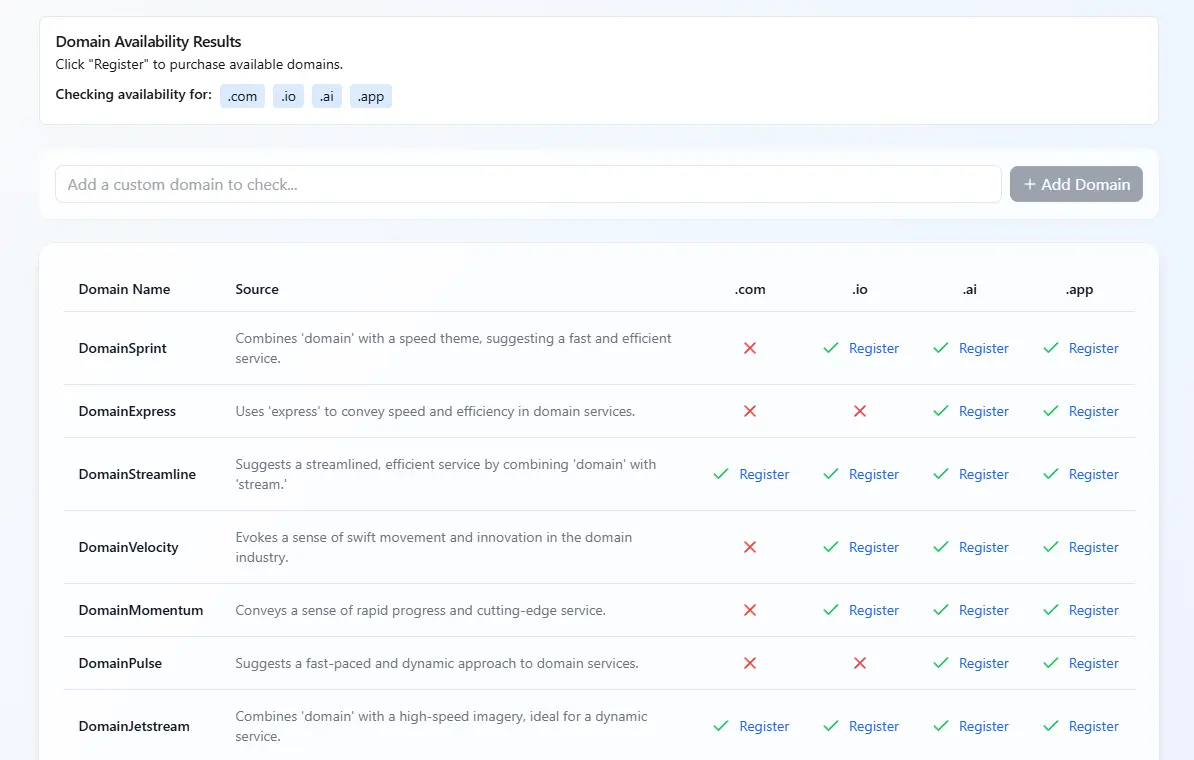Click the Domain Name column header
This screenshot has width=1194, height=760.
pos(124,289)
